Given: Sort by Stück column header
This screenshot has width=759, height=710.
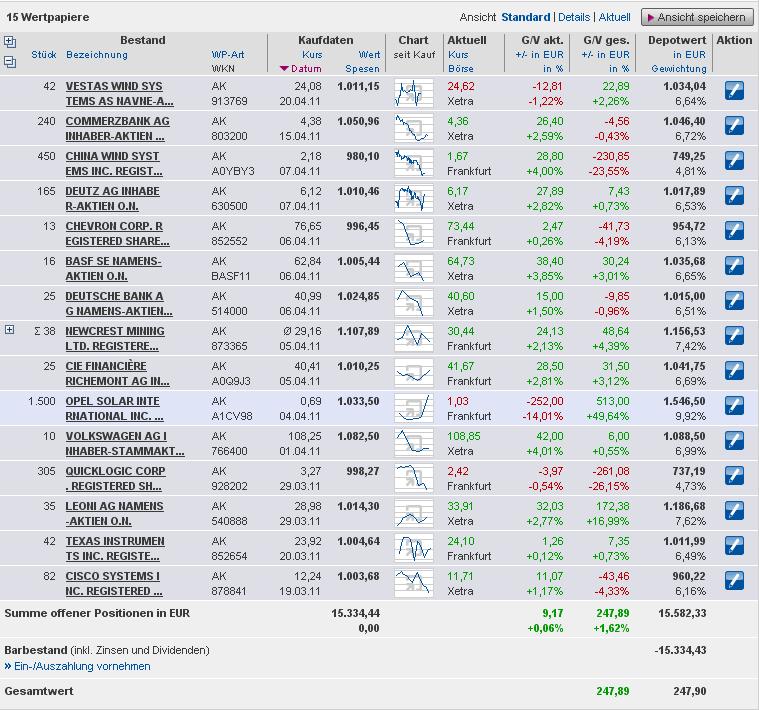Looking at the screenshot, I should point(44,55).
